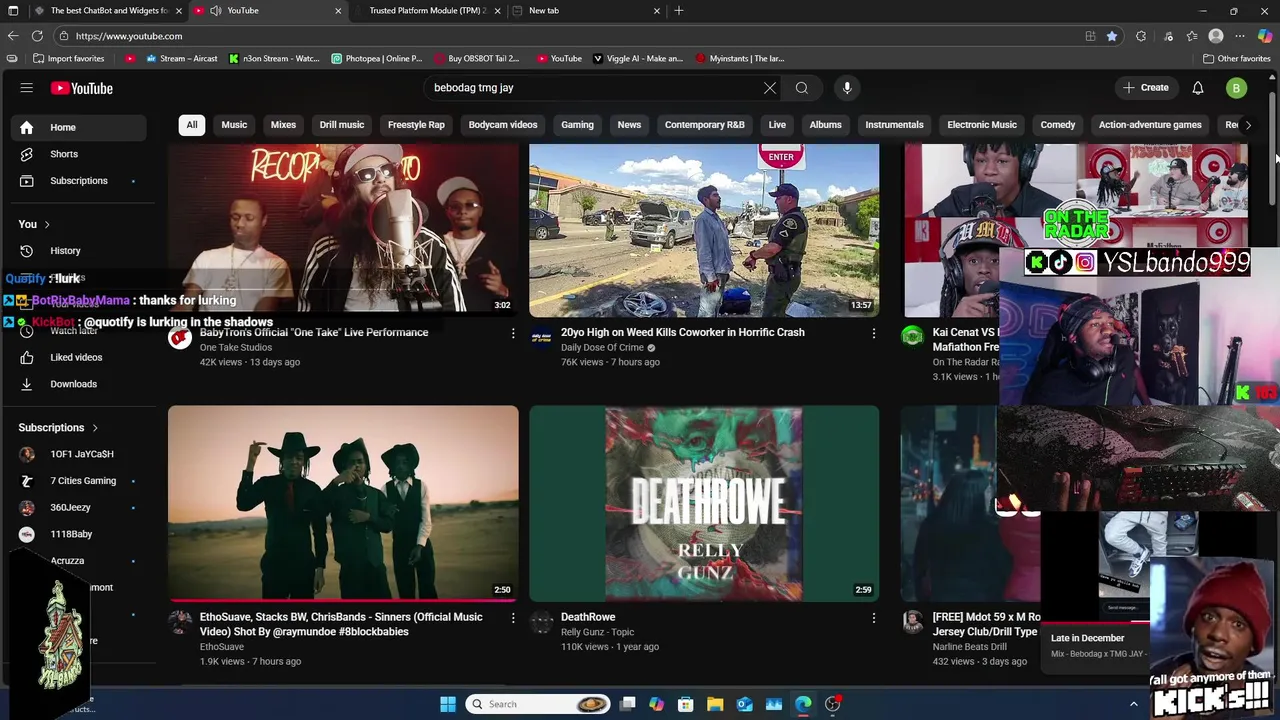The width and height of the screenshot is (1280, 720).
Task: Open Outlook from the taskbar
Action: [x=745, y=704]
